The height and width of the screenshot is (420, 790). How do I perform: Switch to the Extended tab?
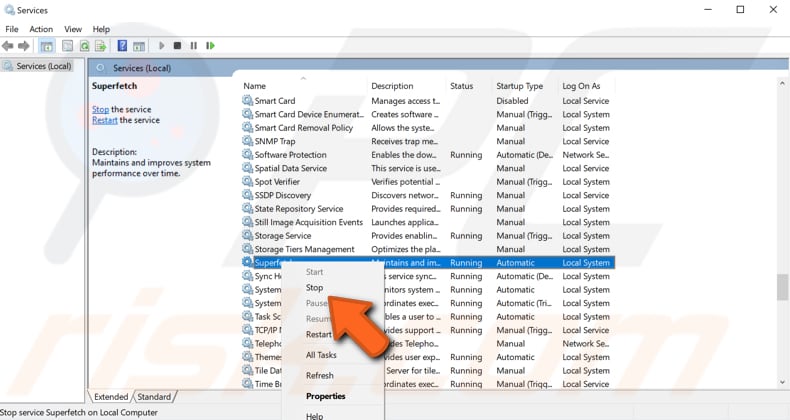click(110, 397)
